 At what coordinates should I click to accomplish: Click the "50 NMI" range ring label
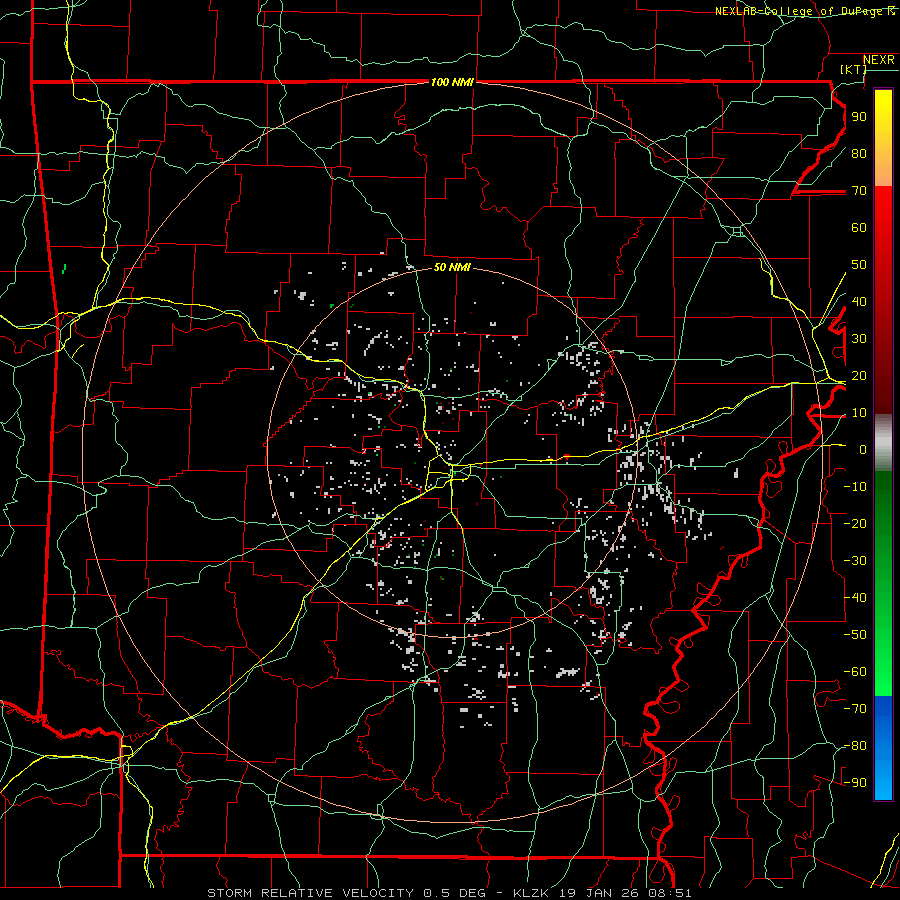[x=452, y=267]
